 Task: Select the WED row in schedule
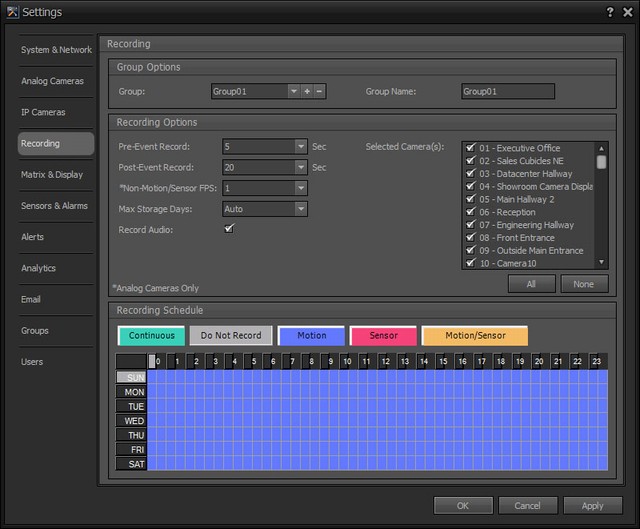click(x=131, y=421)
